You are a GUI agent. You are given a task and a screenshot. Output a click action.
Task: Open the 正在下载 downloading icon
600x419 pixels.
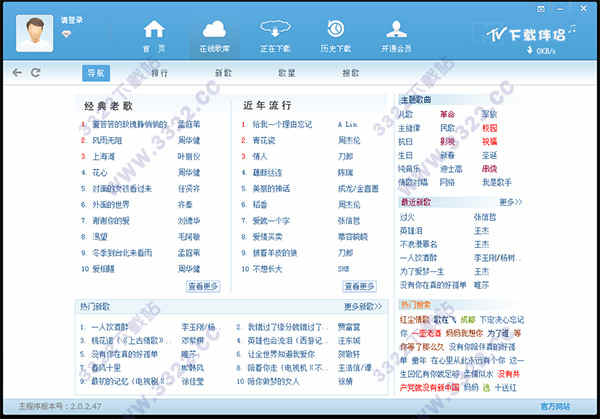[275, 36]
